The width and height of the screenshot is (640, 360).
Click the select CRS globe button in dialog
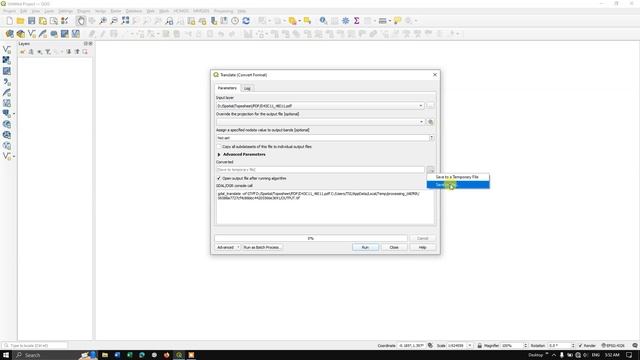coord(430,122)
